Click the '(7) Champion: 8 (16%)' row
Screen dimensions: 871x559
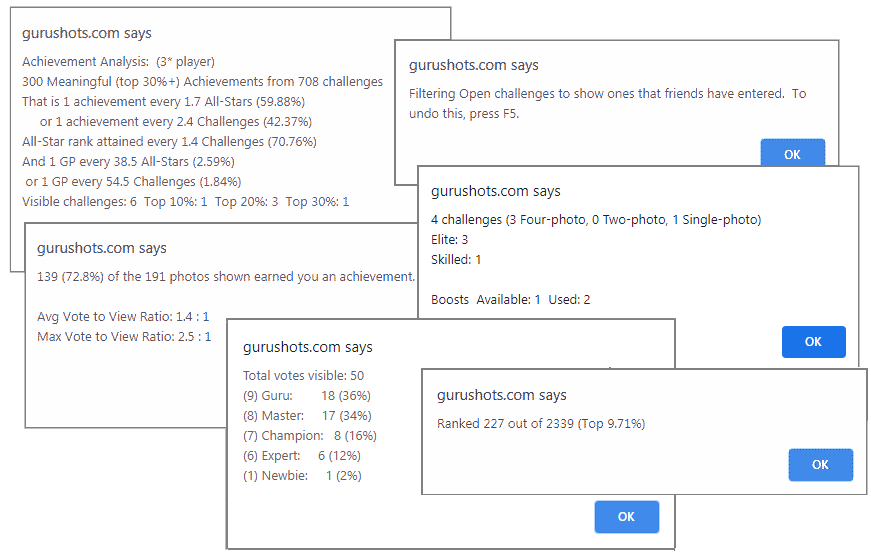click(309, 436)
